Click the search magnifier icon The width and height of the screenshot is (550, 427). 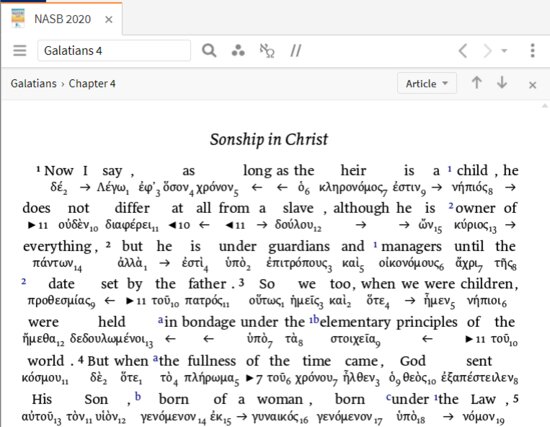click(209, 51)
